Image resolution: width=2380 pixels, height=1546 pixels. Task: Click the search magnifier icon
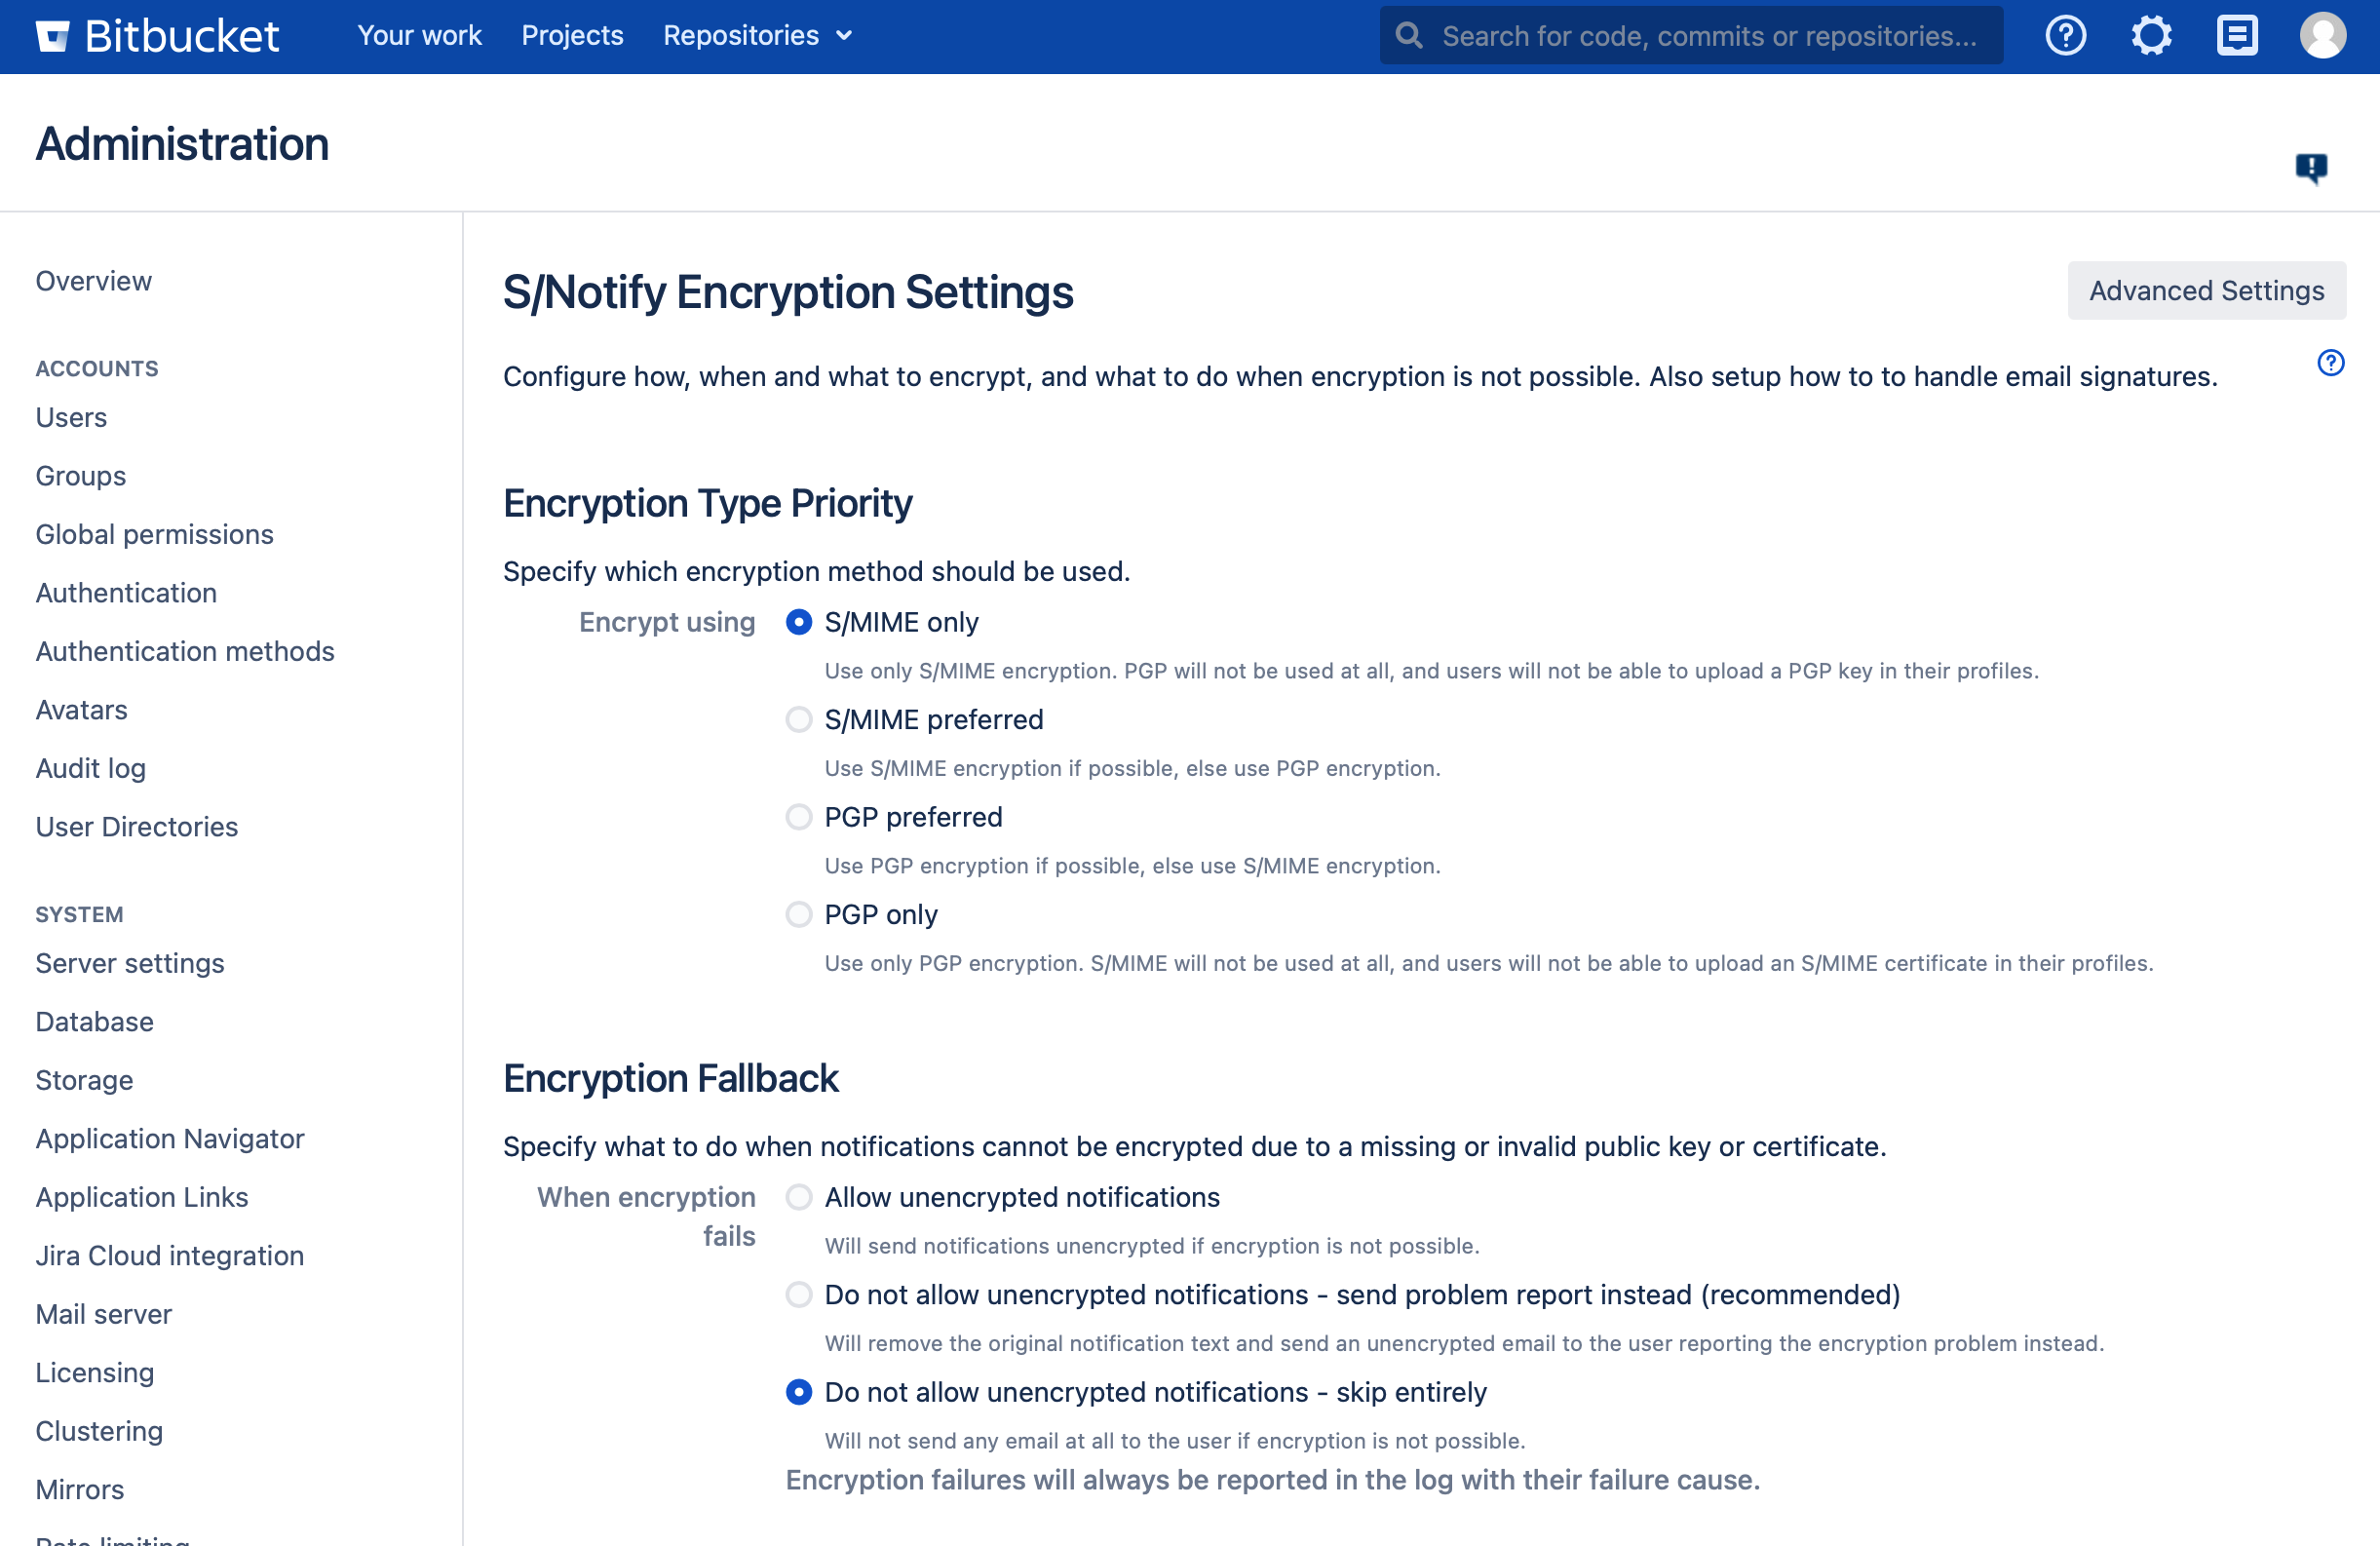coord(1409,36)
